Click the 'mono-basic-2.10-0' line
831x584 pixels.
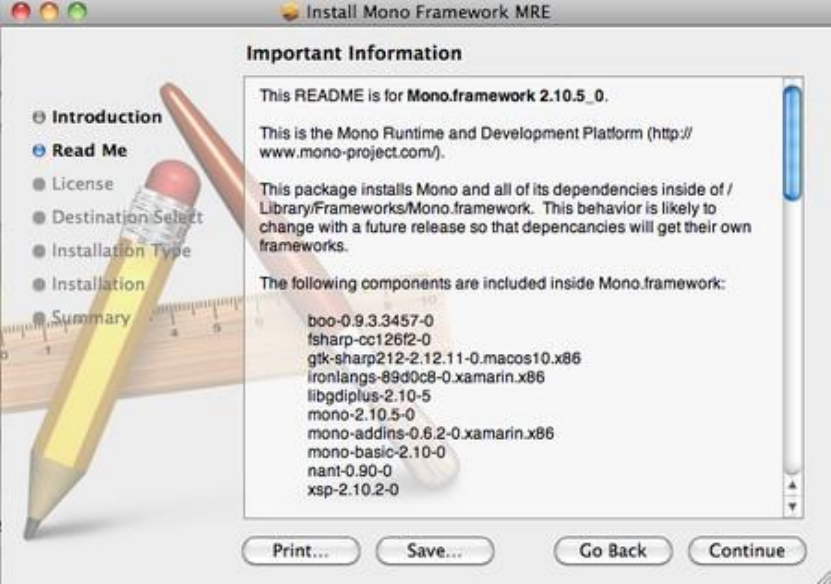tap(376, 452)
